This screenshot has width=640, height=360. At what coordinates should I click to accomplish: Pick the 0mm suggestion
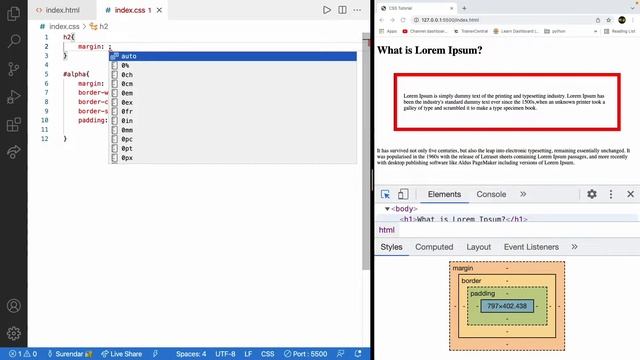pyautogui.click(x=233, y=130)
